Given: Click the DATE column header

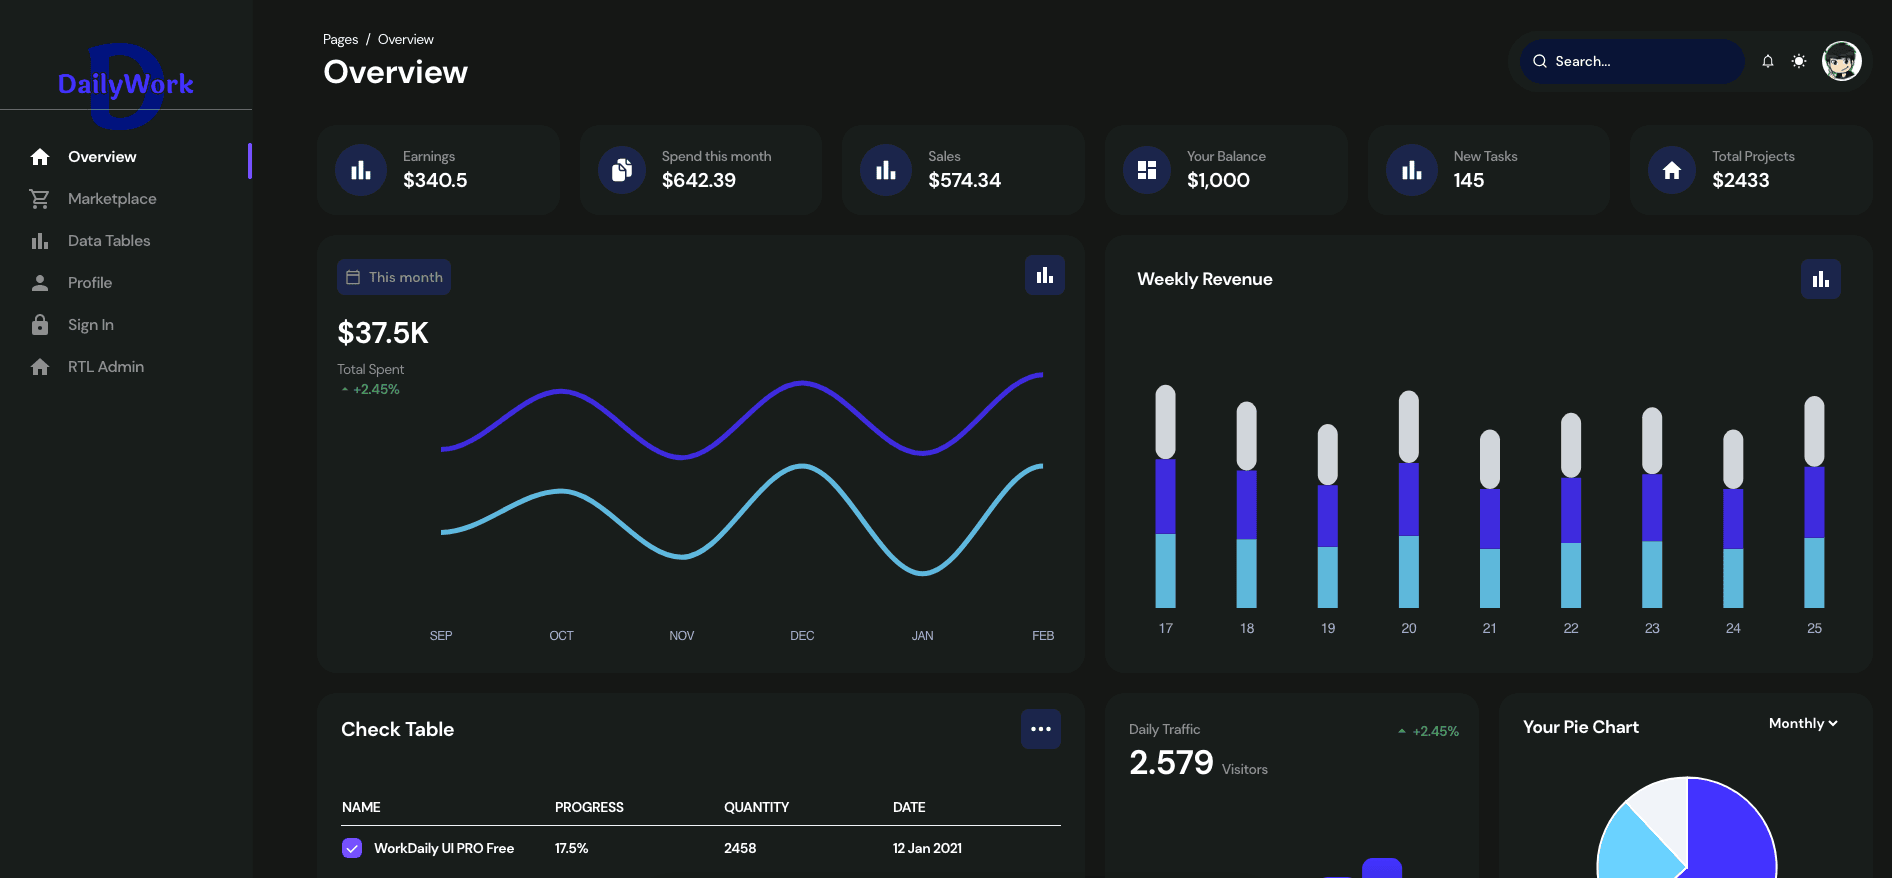Looking at the screenshot, I should (909, 807).
